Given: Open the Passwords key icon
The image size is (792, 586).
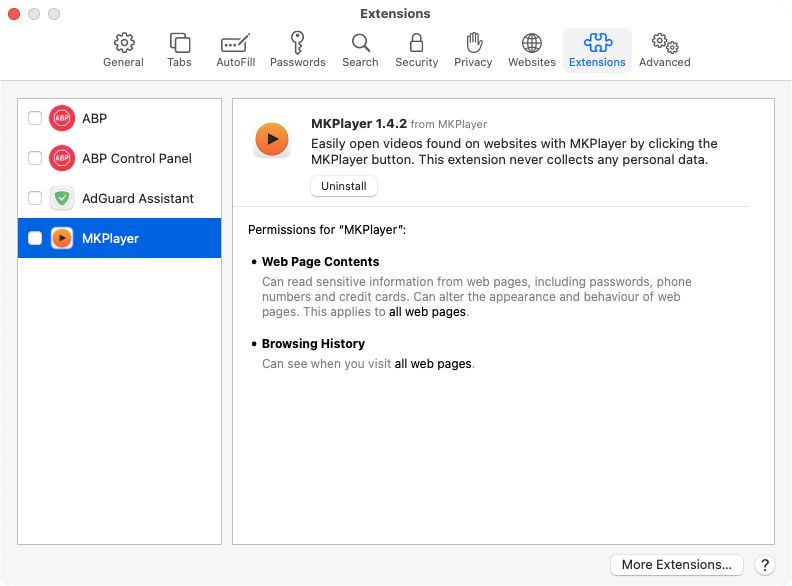Looking at the screenshot, I should [x=298, y=43].
